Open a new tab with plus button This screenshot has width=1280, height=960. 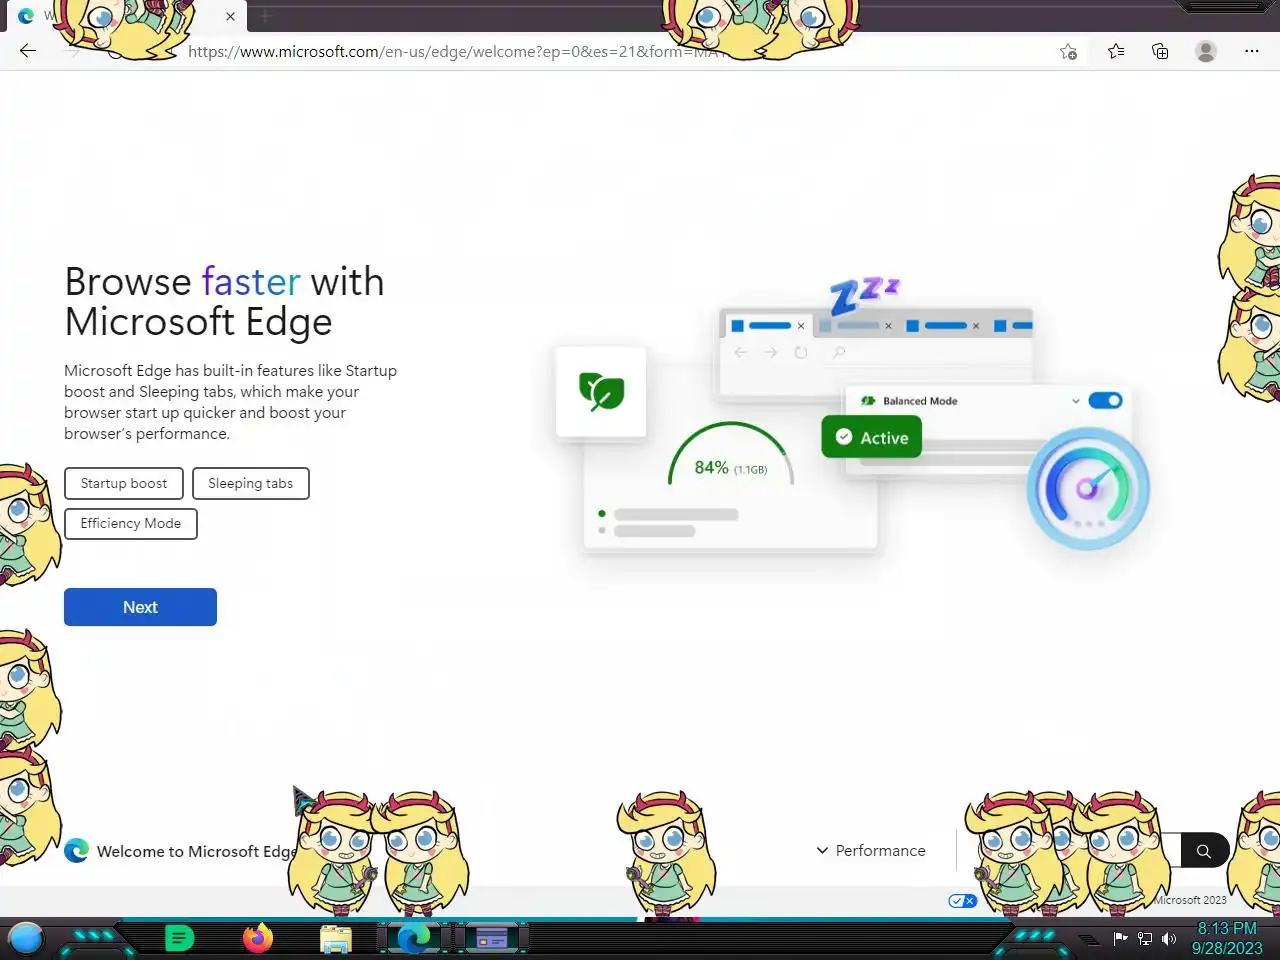tap(265, 16)
